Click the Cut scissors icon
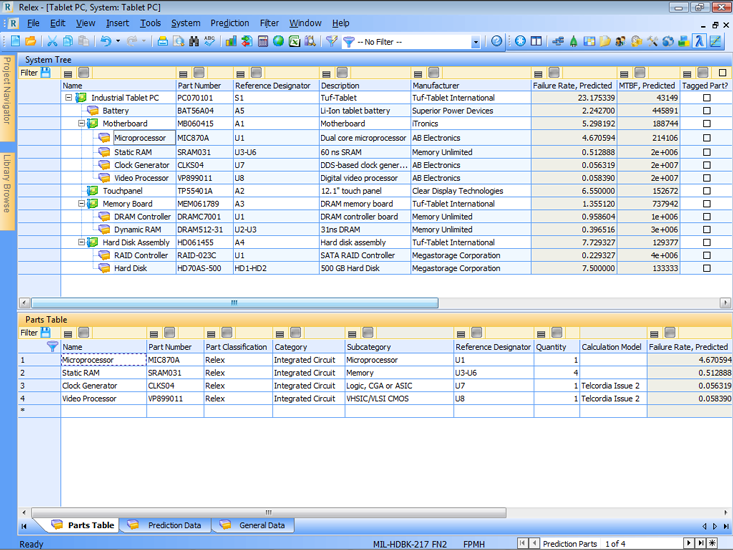 [x=52, y=41]
